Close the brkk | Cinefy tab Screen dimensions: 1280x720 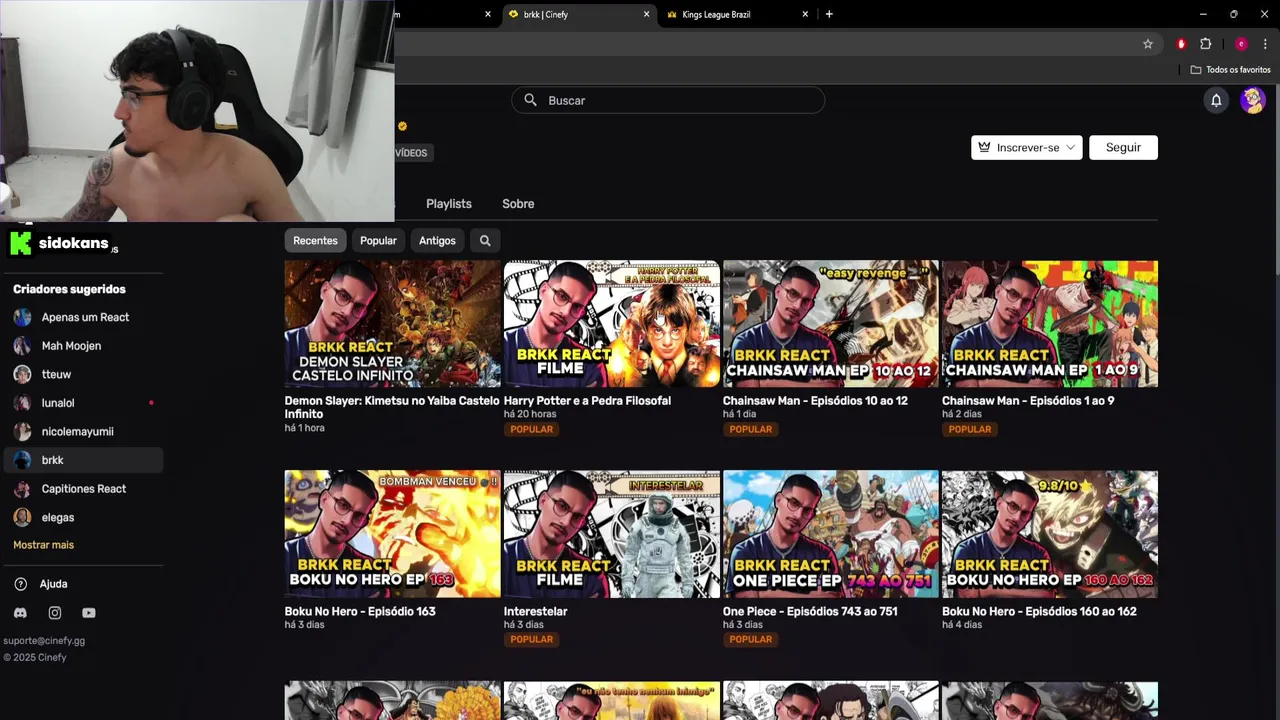(646, 14)
